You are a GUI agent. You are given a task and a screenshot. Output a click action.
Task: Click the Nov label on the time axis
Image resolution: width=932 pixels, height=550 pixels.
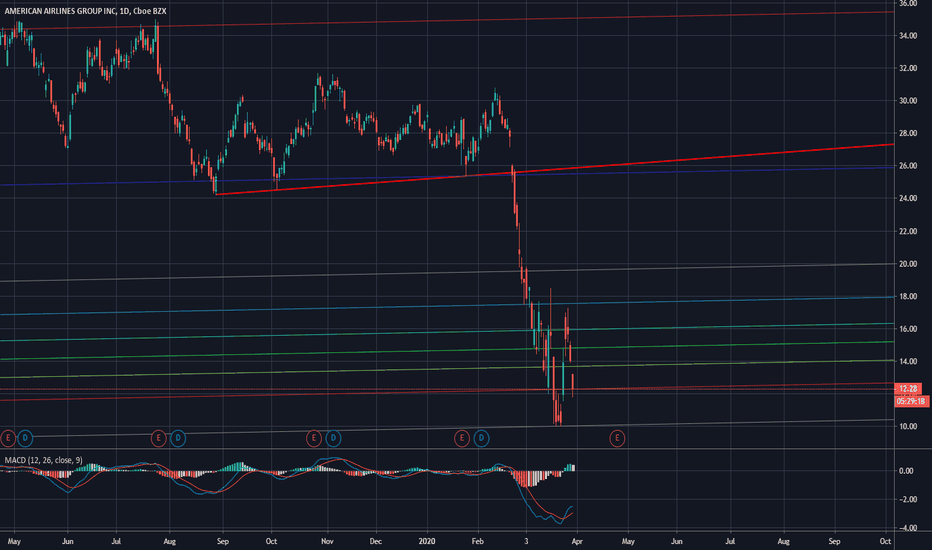tap(327, 541)
